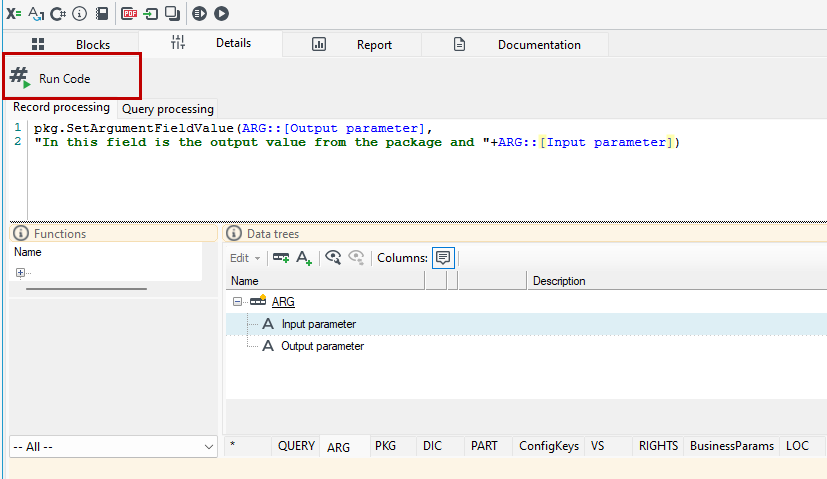
Task: Open the C# code icon
Action: (x=57, y=13)
